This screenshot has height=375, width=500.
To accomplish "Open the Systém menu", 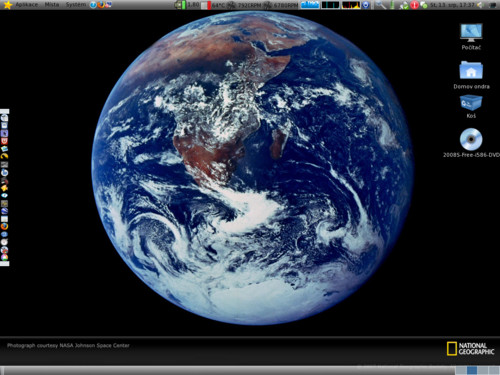I will [x=75, y=5].
